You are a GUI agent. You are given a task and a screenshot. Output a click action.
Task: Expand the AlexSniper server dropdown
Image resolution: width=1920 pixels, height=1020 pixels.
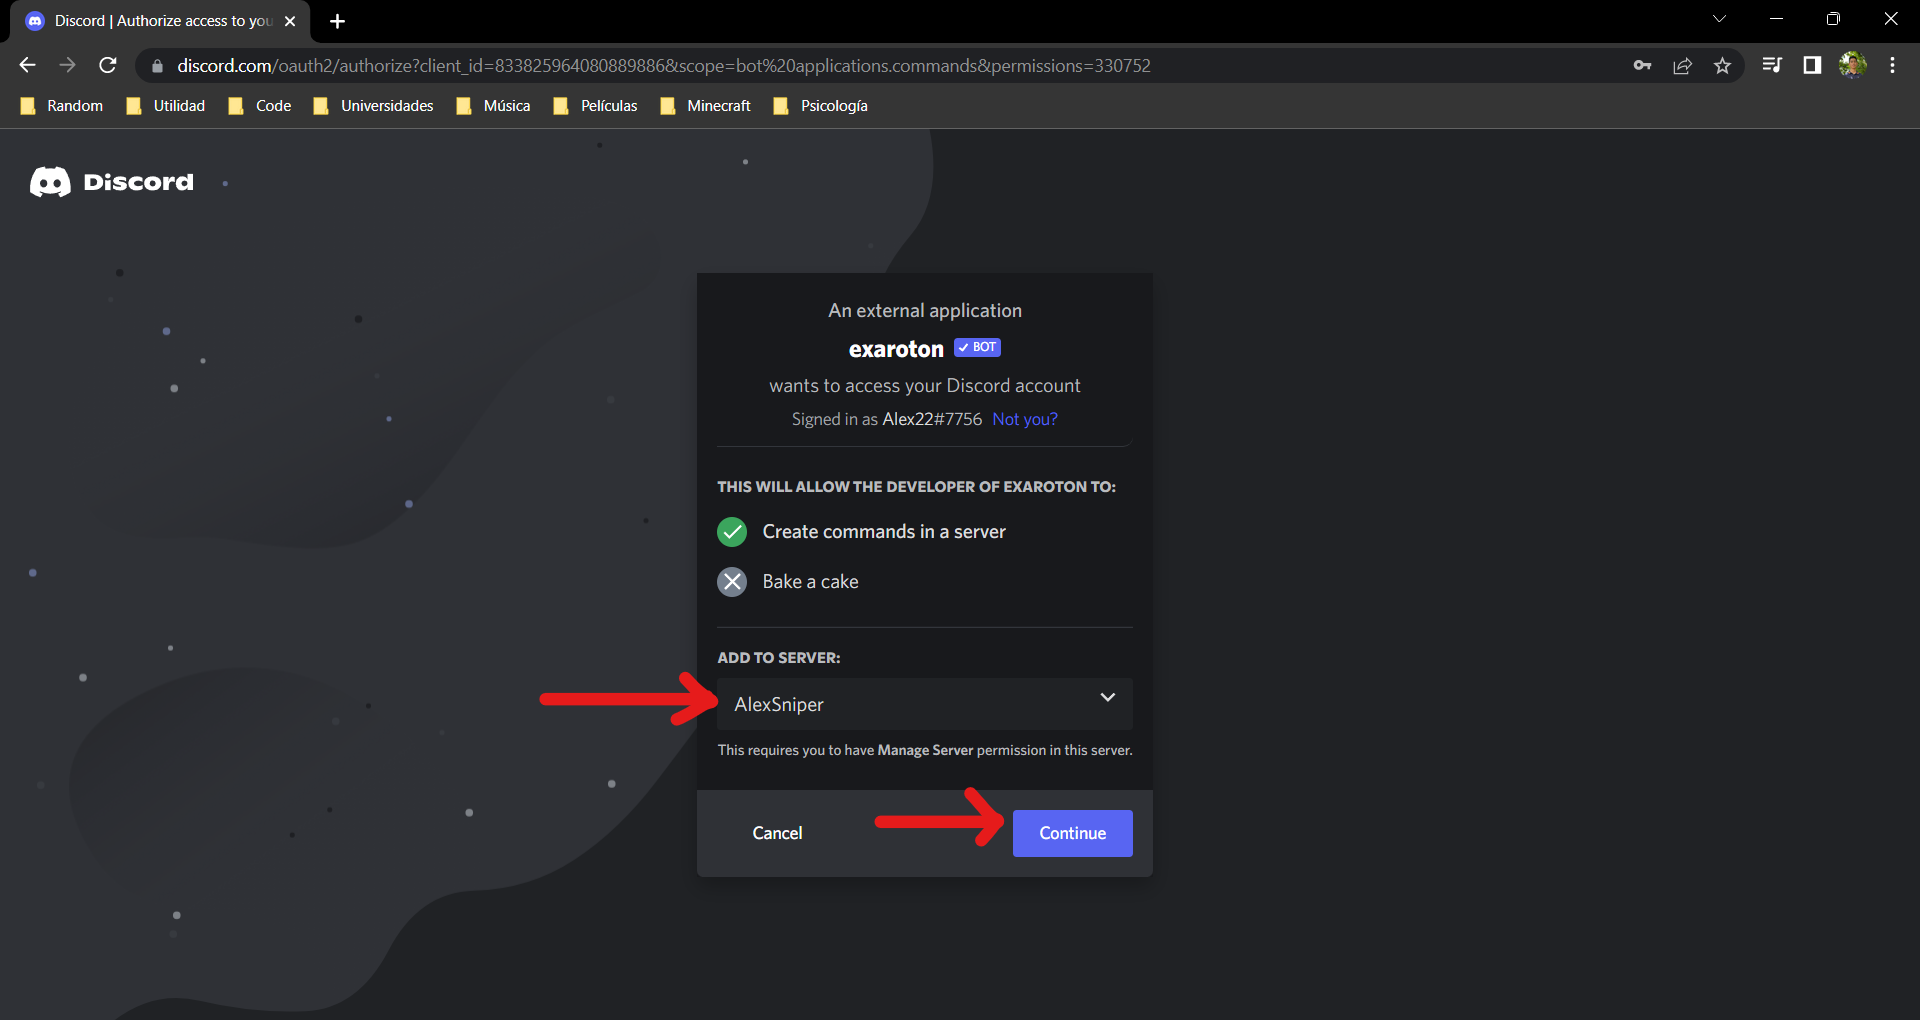[925, 704]
